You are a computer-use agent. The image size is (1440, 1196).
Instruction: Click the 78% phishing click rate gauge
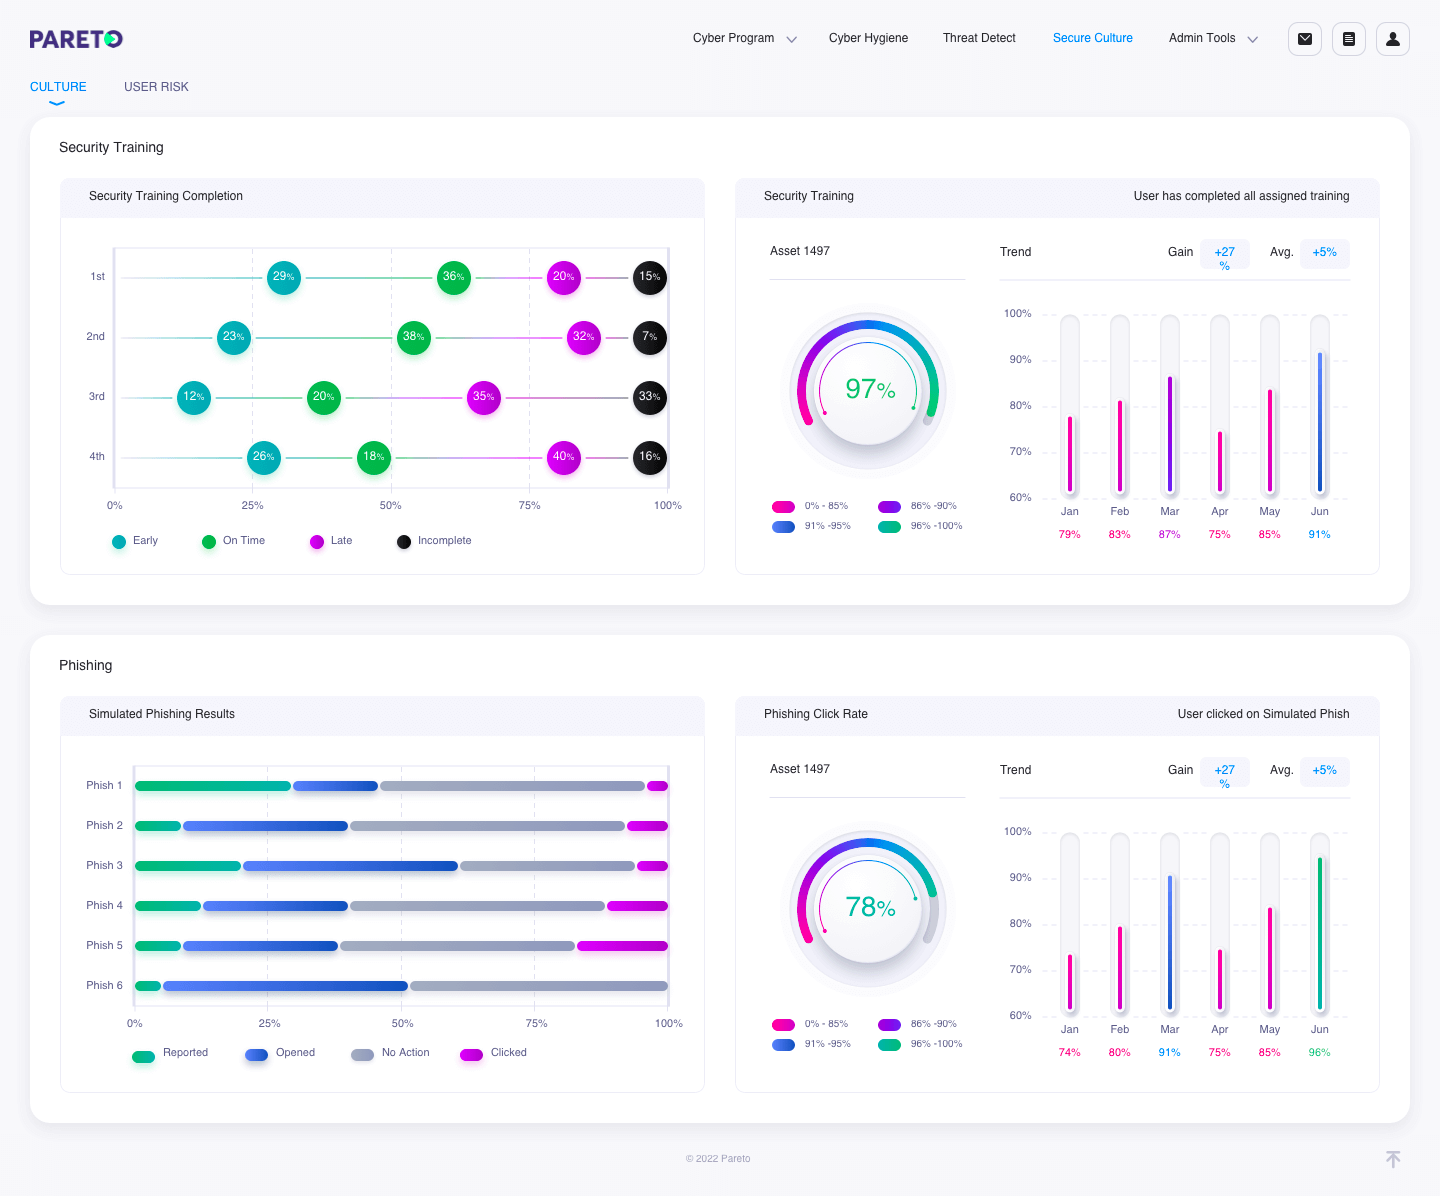point(868,908)
